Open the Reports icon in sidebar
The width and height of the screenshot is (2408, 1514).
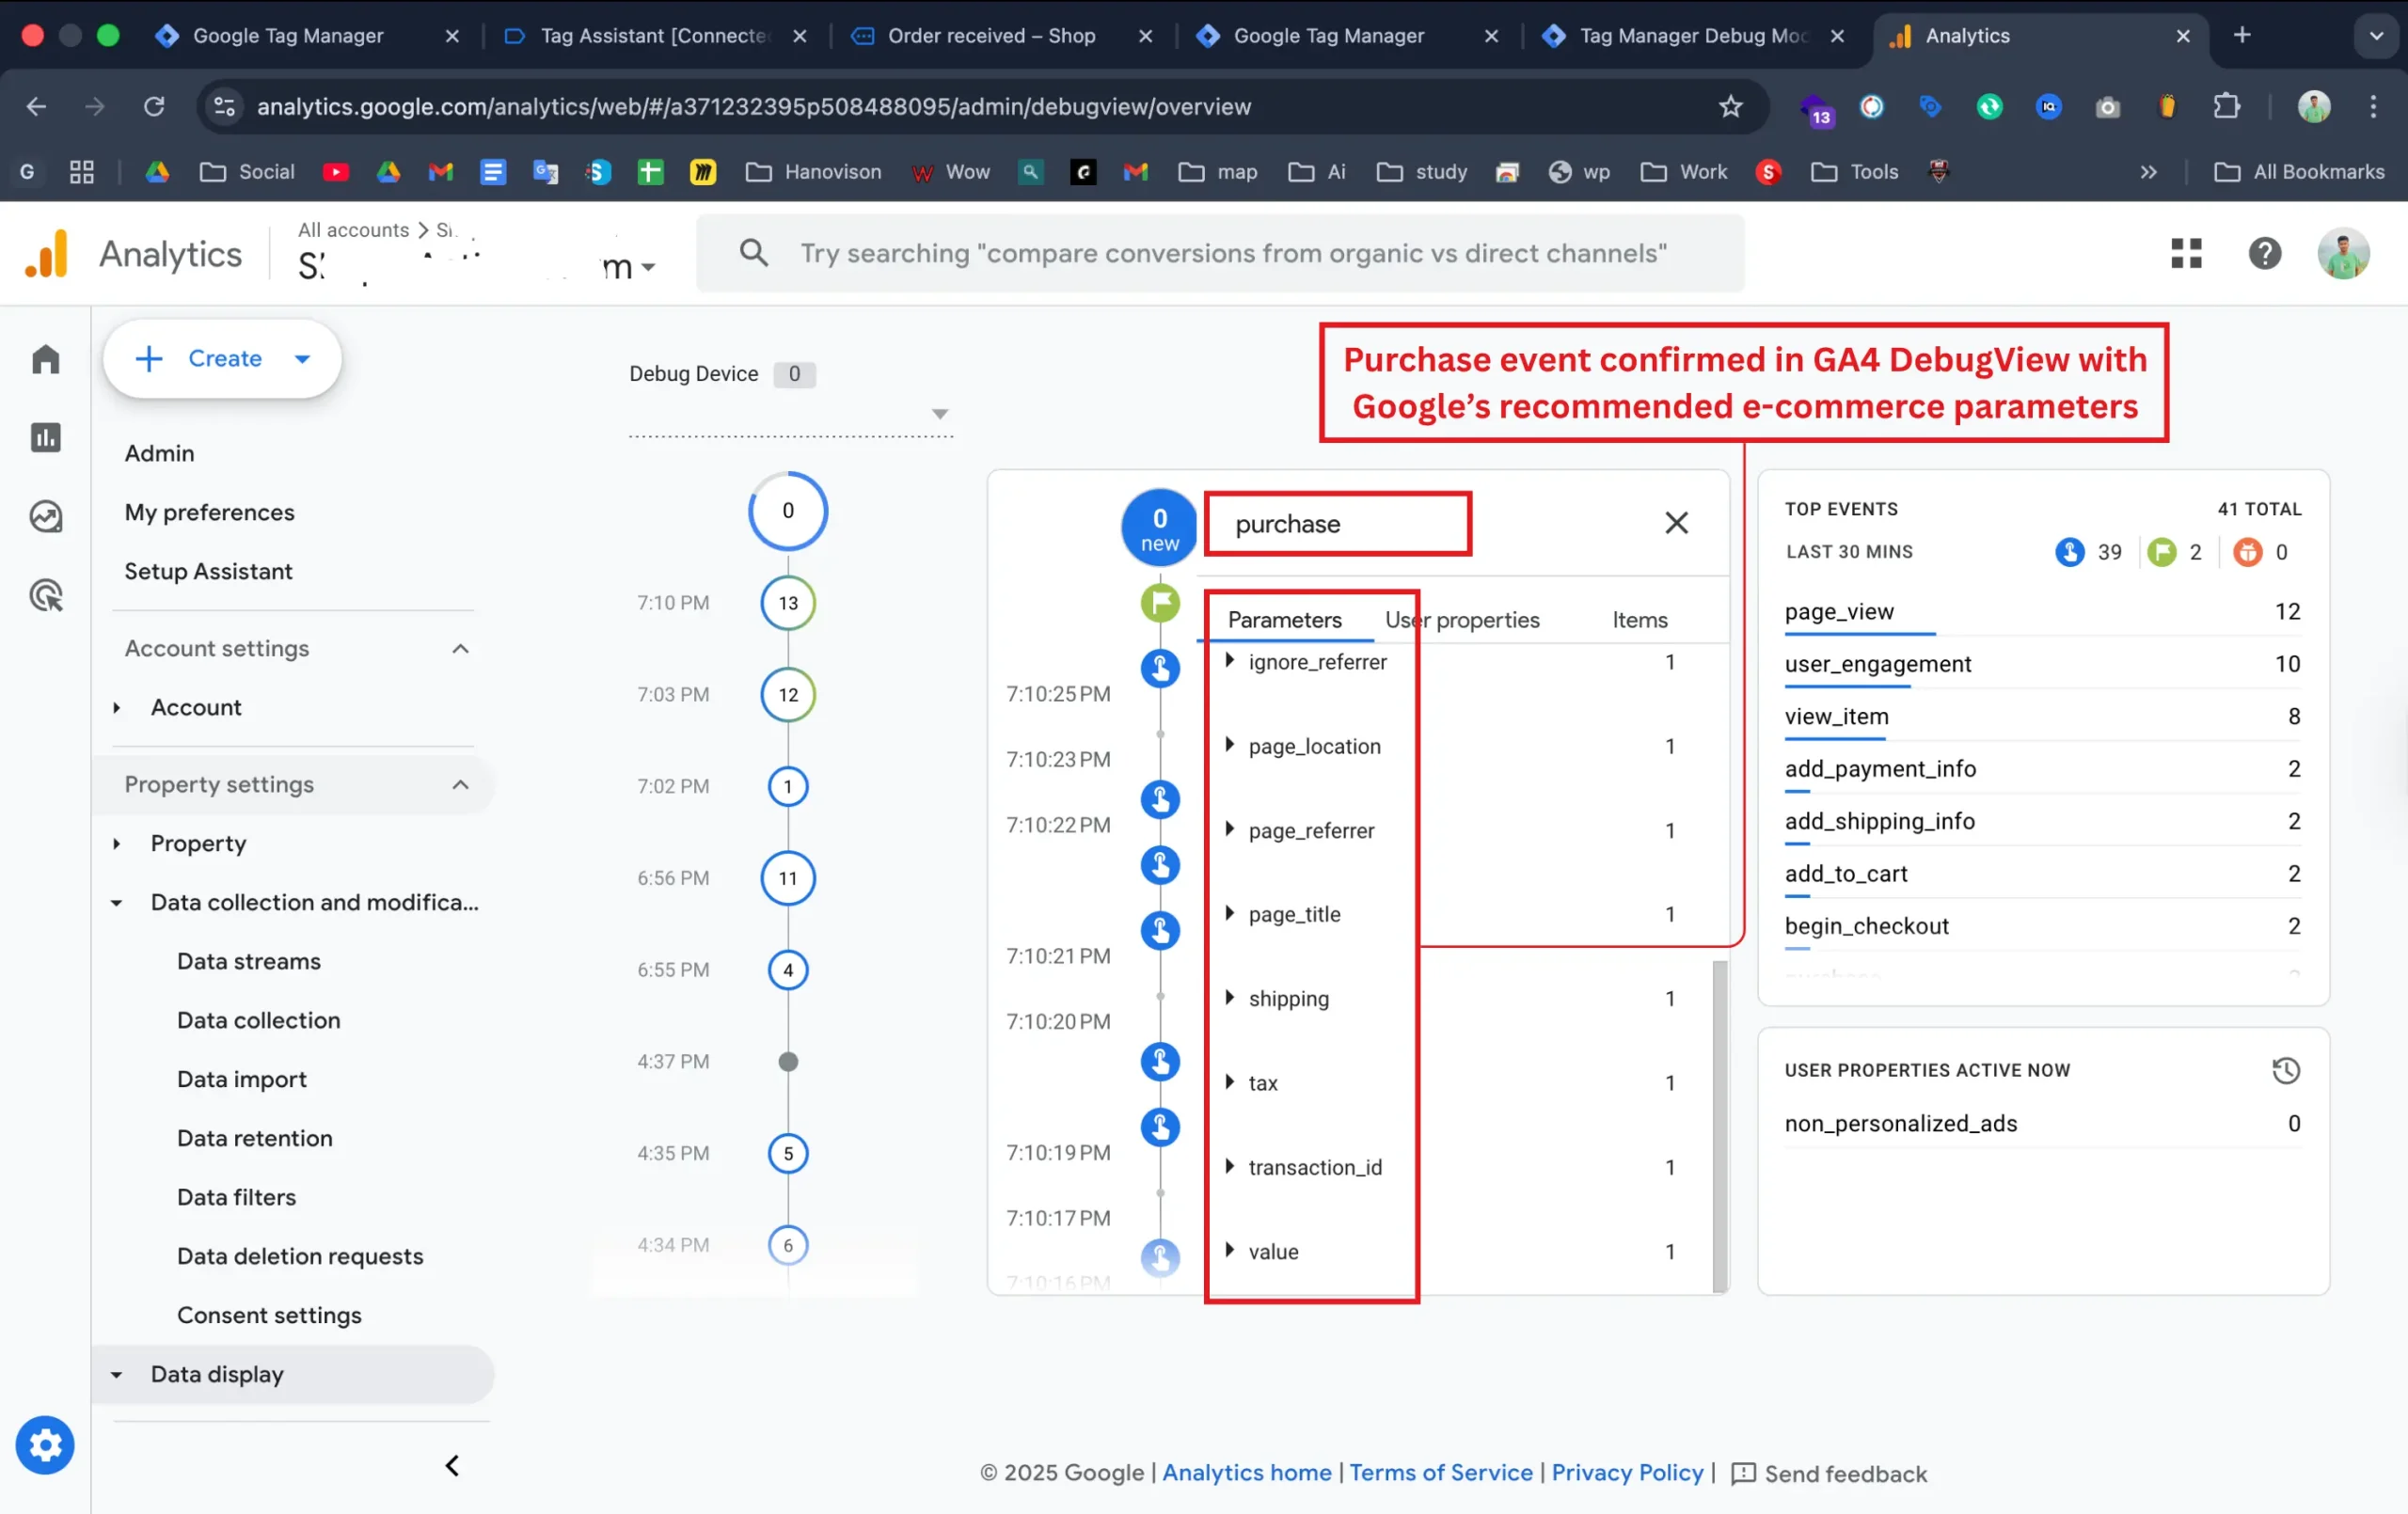point(46,437)
